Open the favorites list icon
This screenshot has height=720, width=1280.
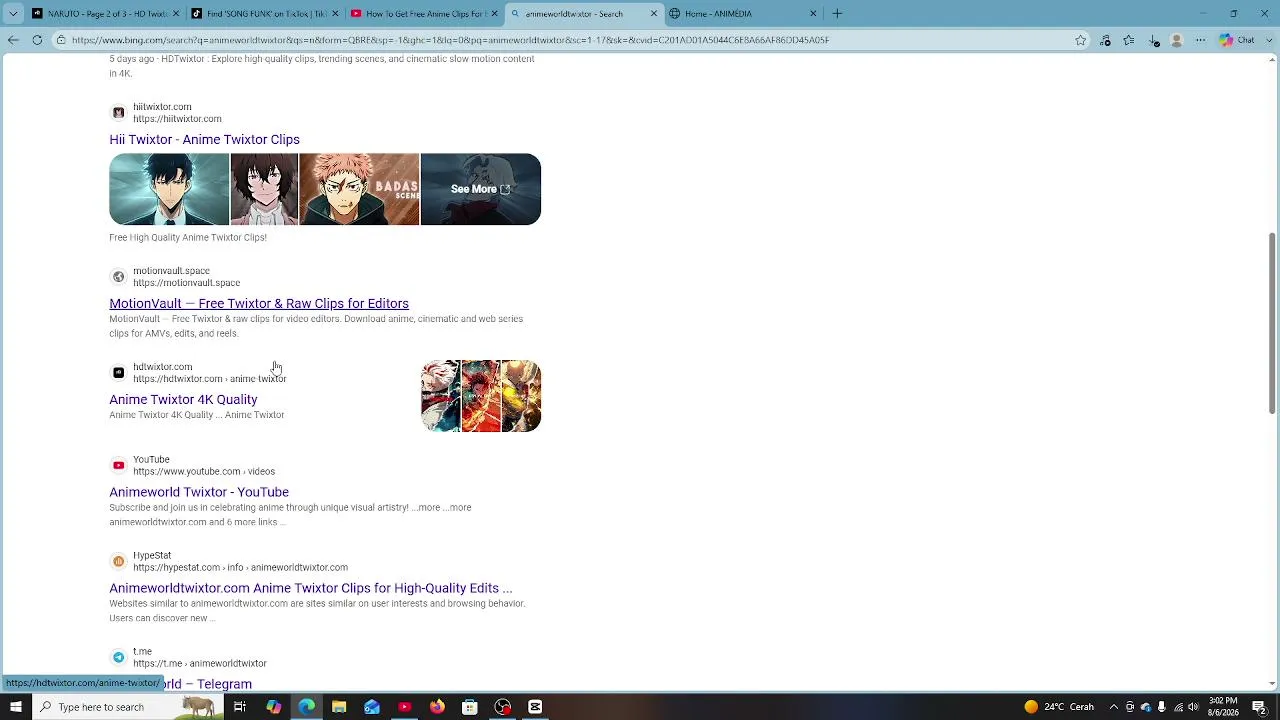[1129, 40]
